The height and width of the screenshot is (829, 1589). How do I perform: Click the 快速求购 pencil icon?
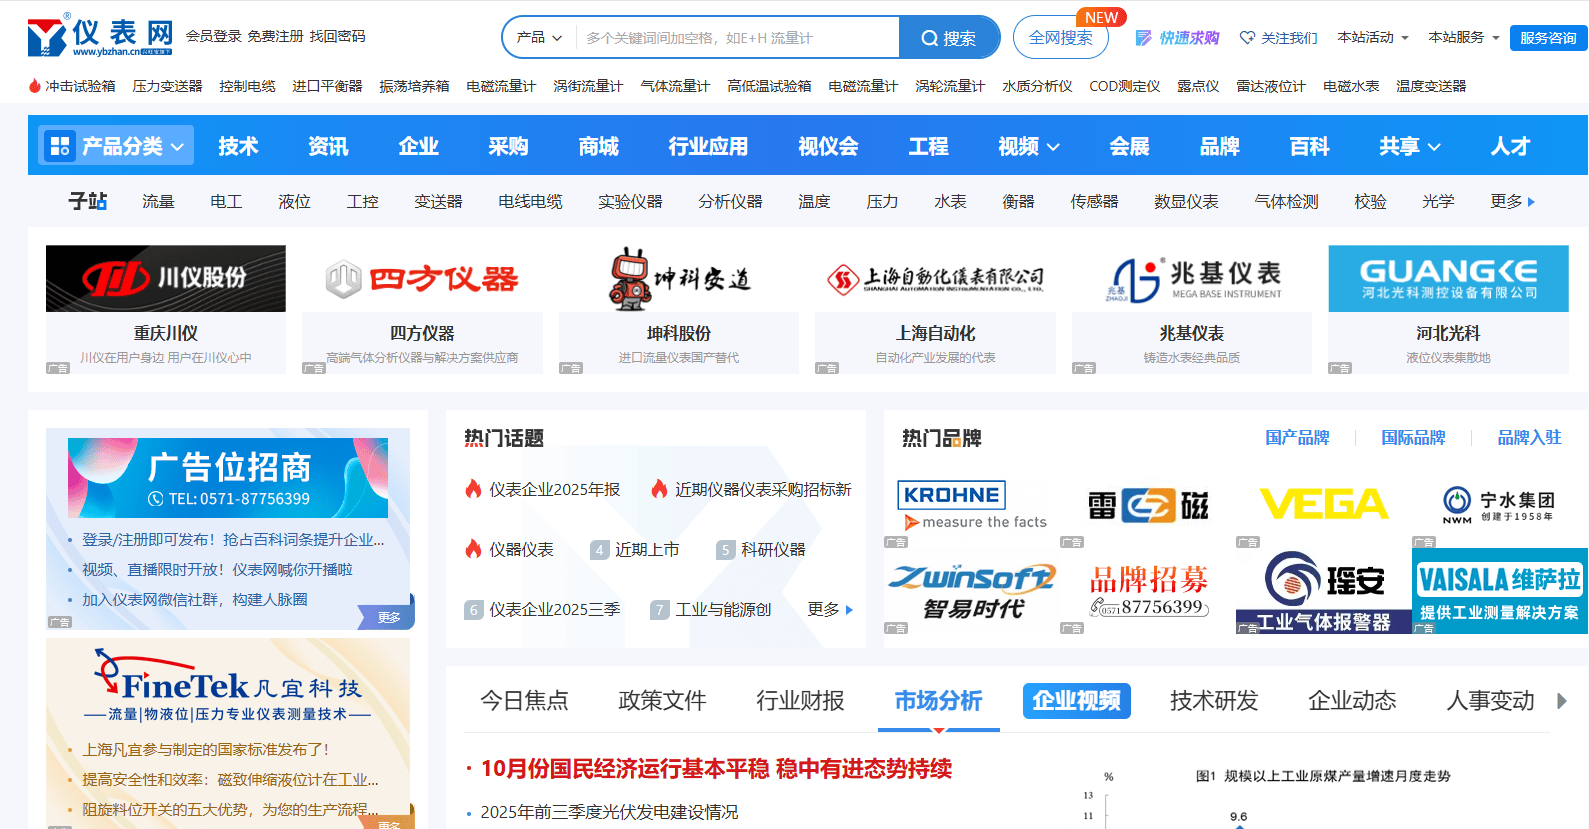click(1144, 38)
